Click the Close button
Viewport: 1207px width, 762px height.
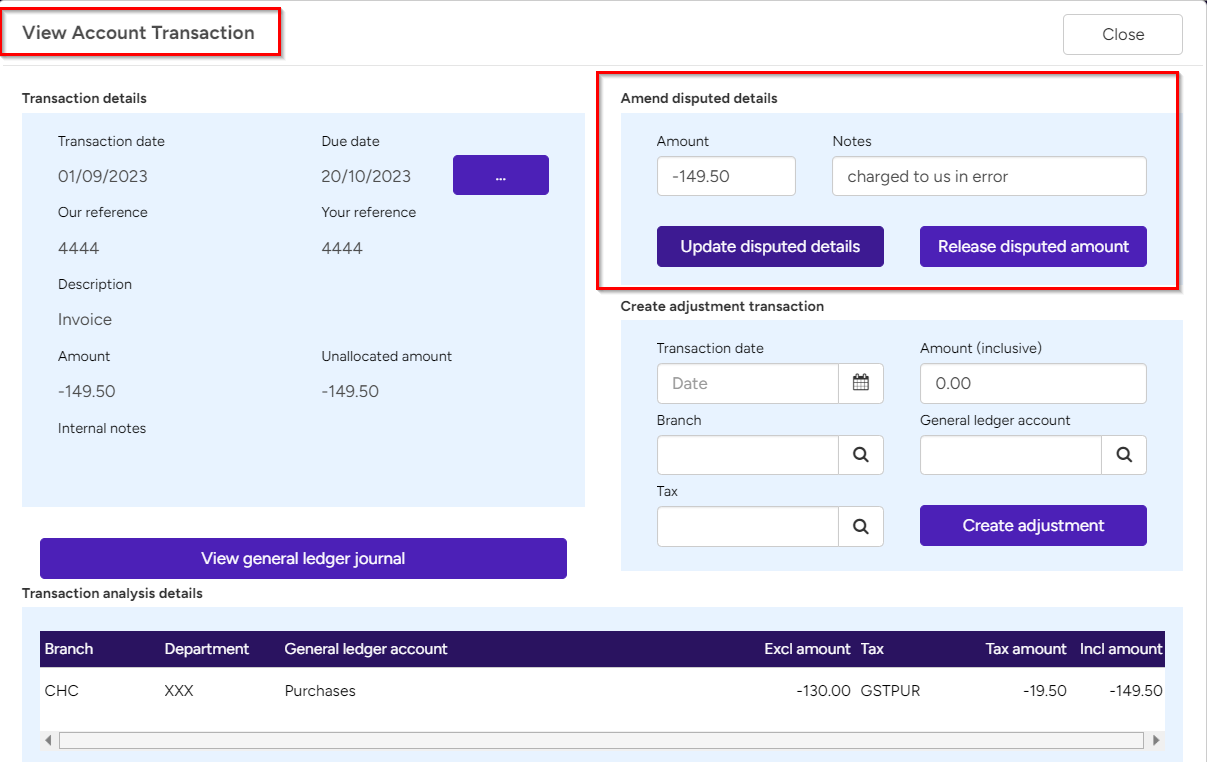1122,34
